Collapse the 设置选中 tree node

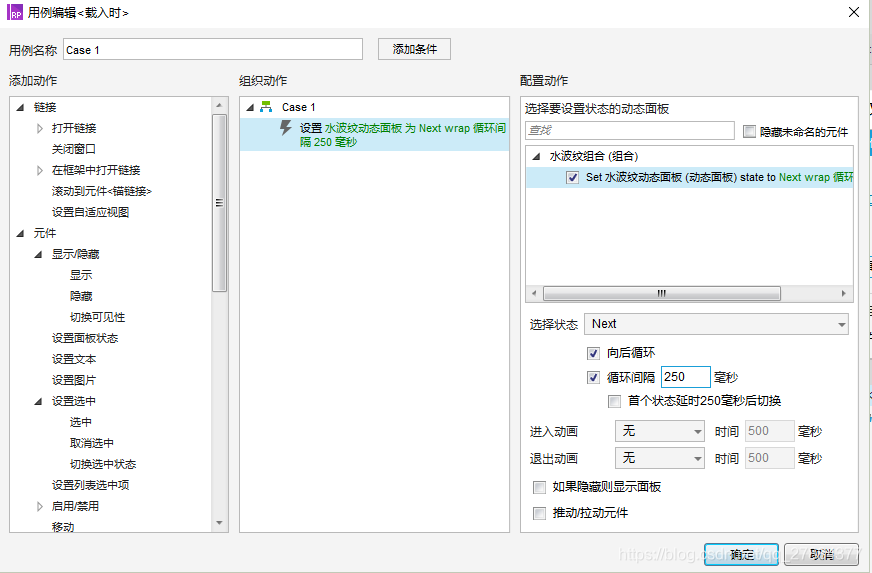point(38,401)
